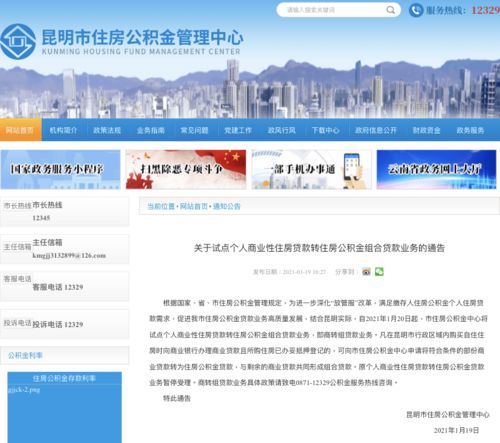Click the signature 昆明市住房公积金管理中心 under the article
This screenshot has height=443, width=500.
tap(448, 415)
